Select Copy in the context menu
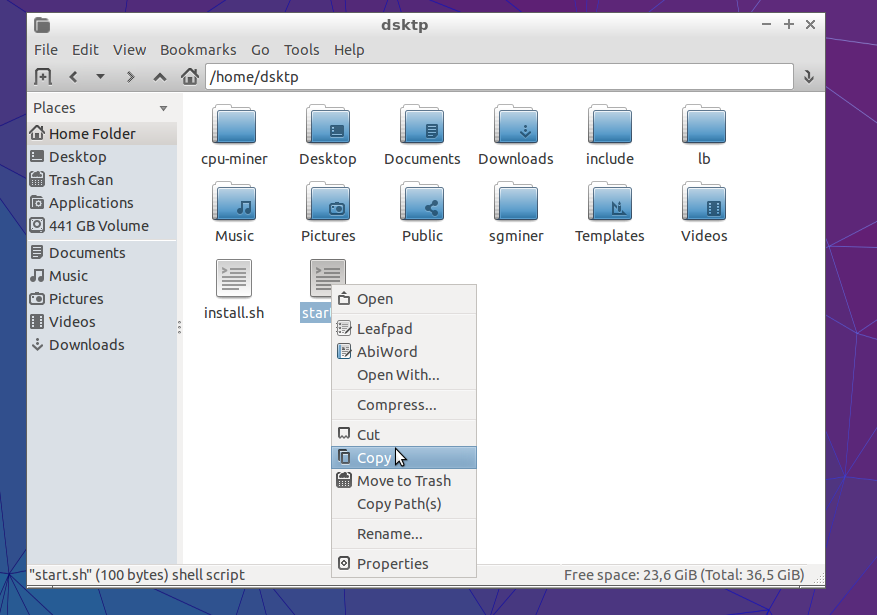877x615 pixels. (x=374, y=458)
